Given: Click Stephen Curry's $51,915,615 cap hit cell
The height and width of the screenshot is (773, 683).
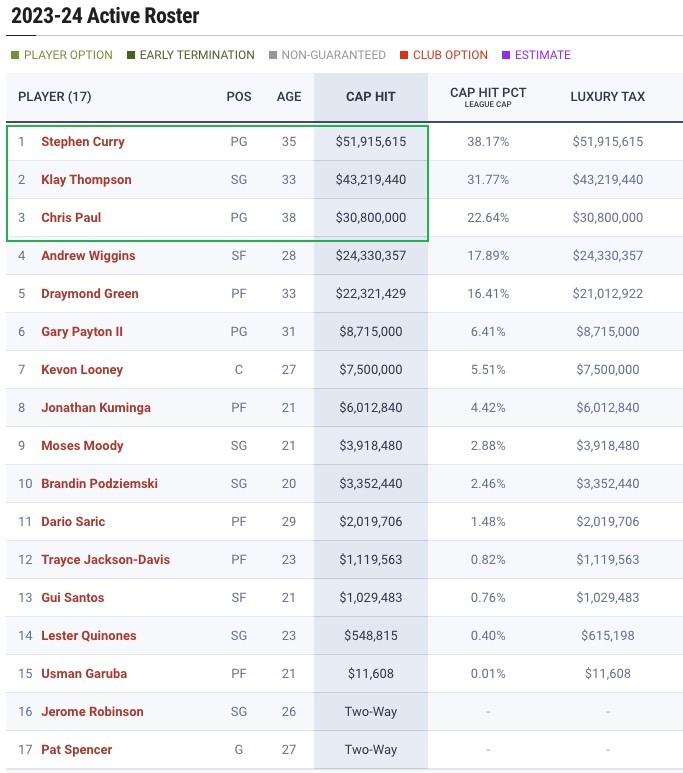Looking at the screenshot, I should (x=370, y=142).
